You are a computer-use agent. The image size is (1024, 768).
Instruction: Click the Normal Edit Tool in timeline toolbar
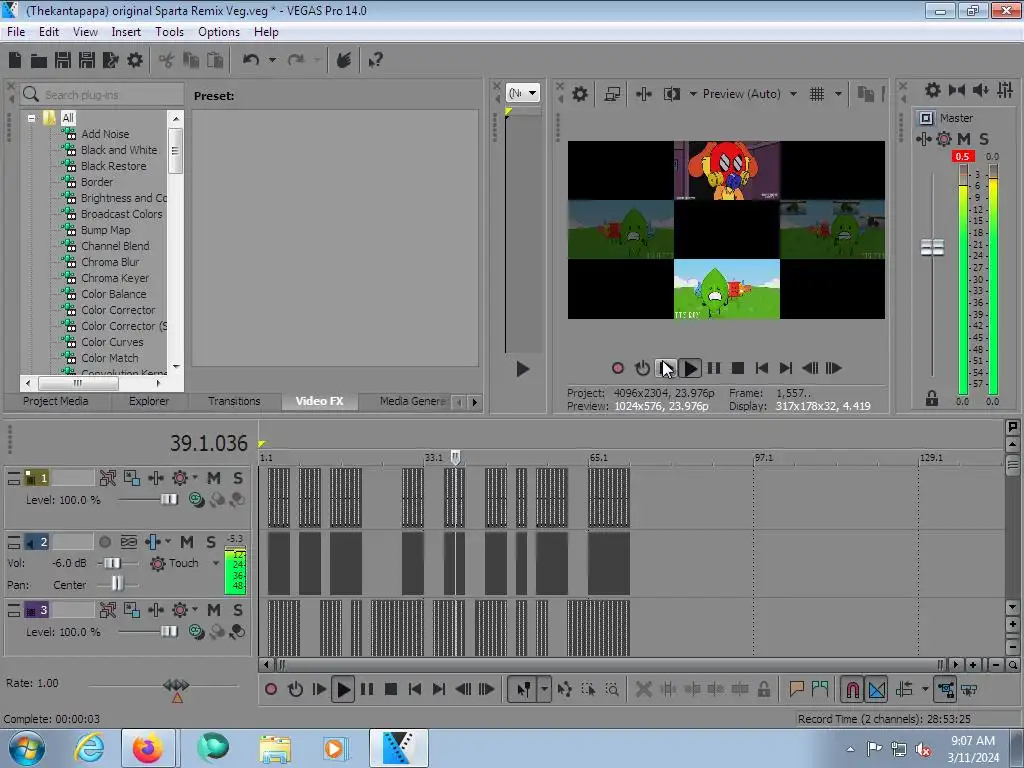point(523,689)
